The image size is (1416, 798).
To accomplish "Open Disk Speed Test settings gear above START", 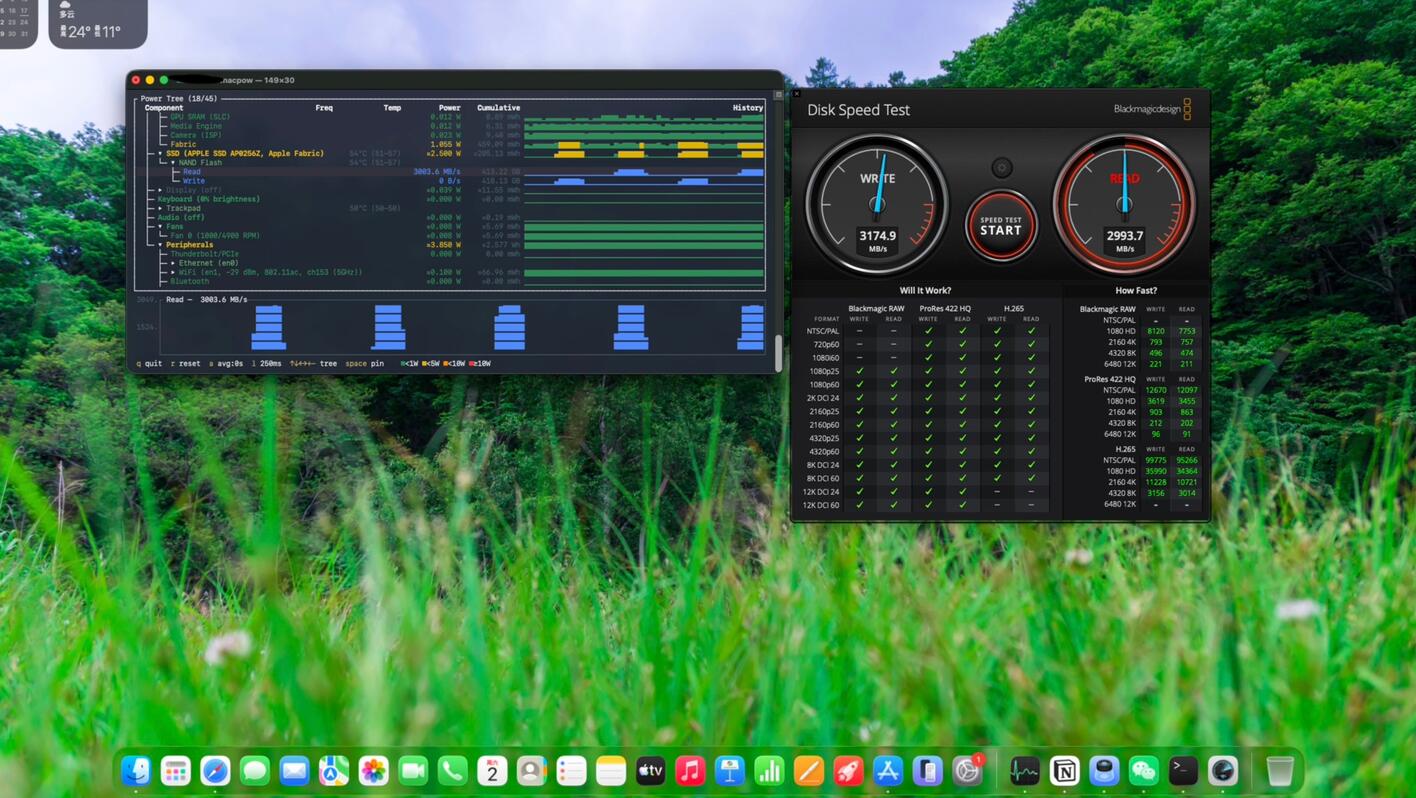I will (x=1001, y=168).
